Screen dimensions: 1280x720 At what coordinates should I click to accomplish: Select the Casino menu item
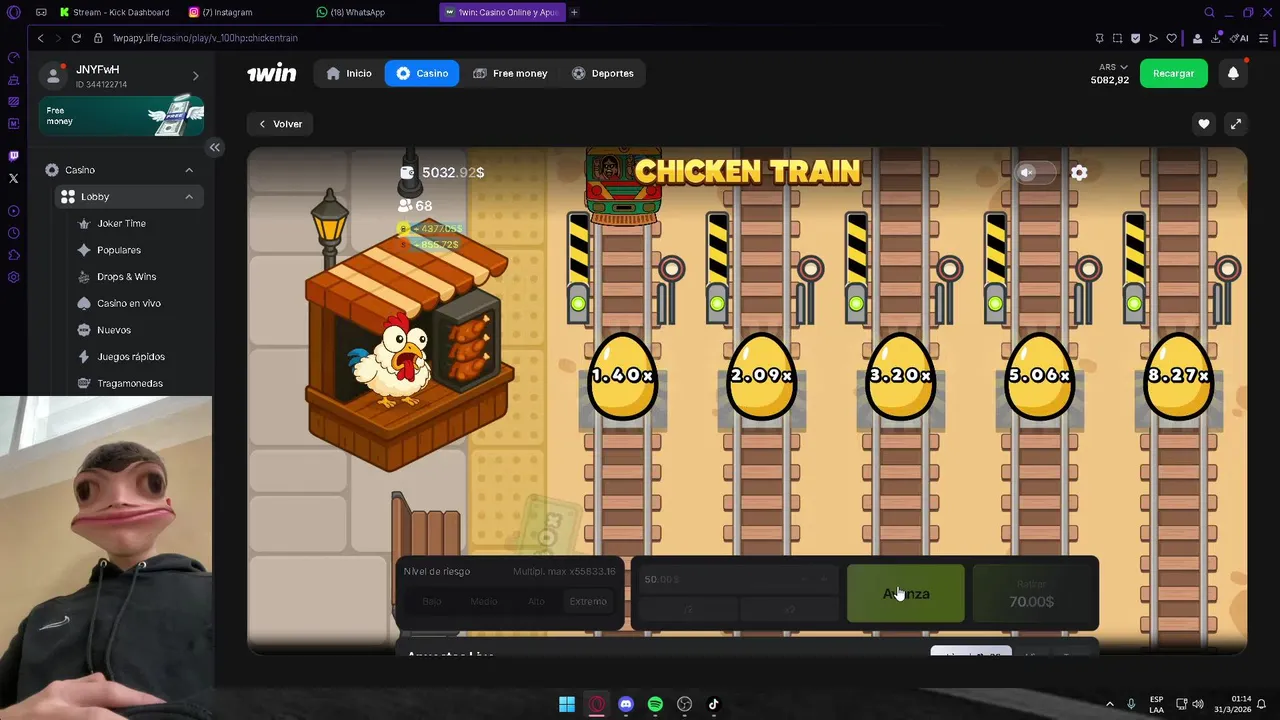[422, 73]
